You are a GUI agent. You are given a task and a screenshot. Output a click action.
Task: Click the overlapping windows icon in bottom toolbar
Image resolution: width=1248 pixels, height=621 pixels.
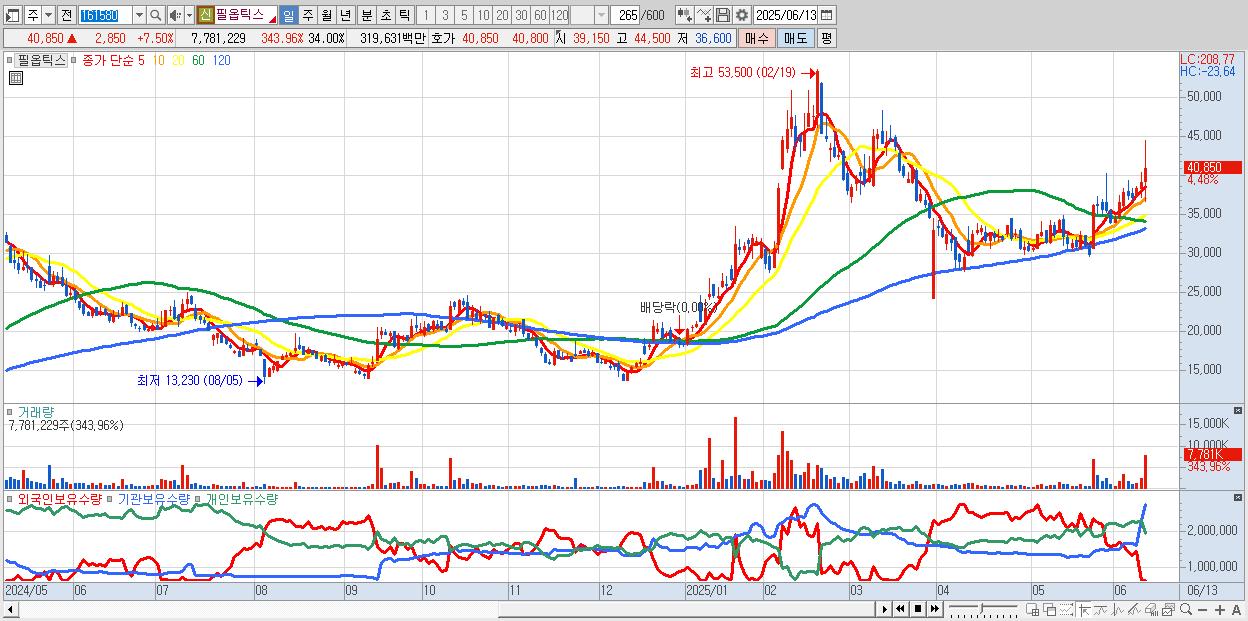1050,609
